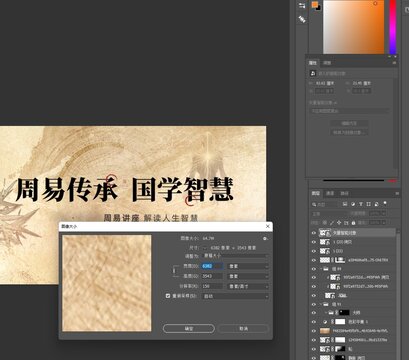Open the 调整为 fit-to preset dropdown
The image size is (409, 360).
pos(235,256)
